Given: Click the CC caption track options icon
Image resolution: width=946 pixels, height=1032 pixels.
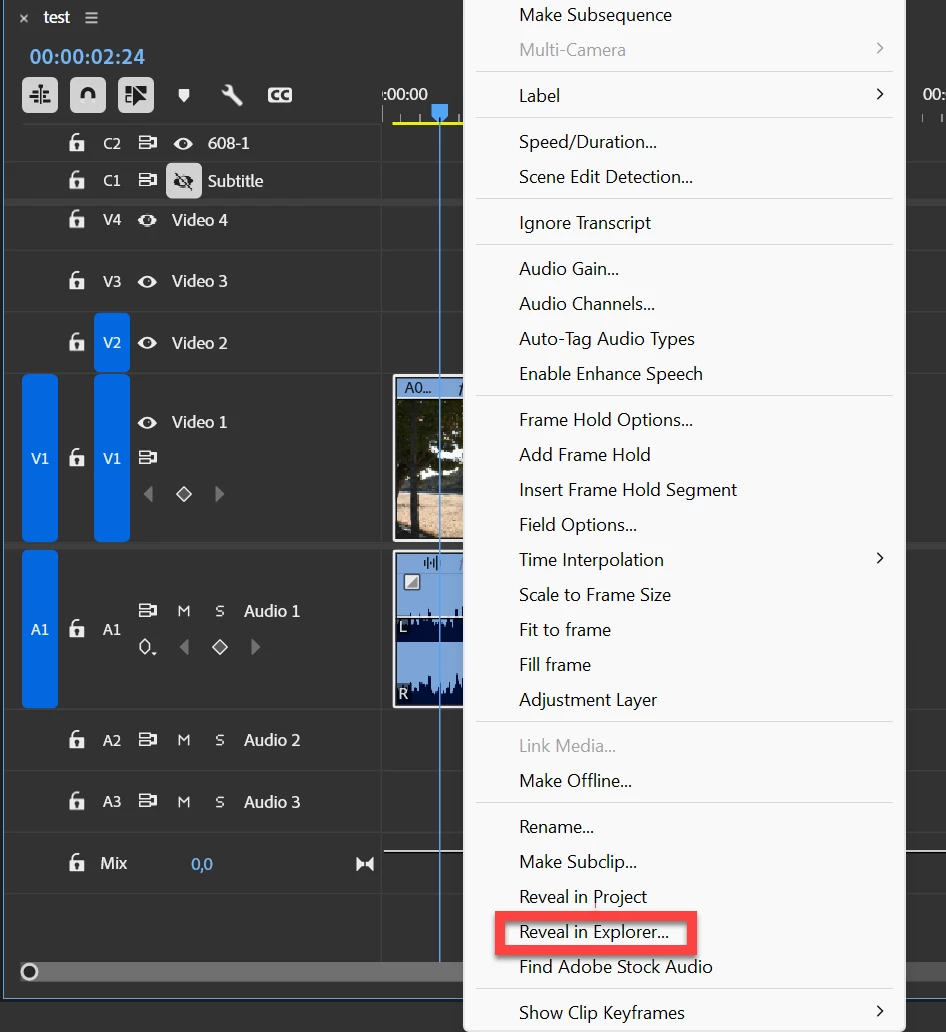Looking at the screenshot, I should pos(280,95).
